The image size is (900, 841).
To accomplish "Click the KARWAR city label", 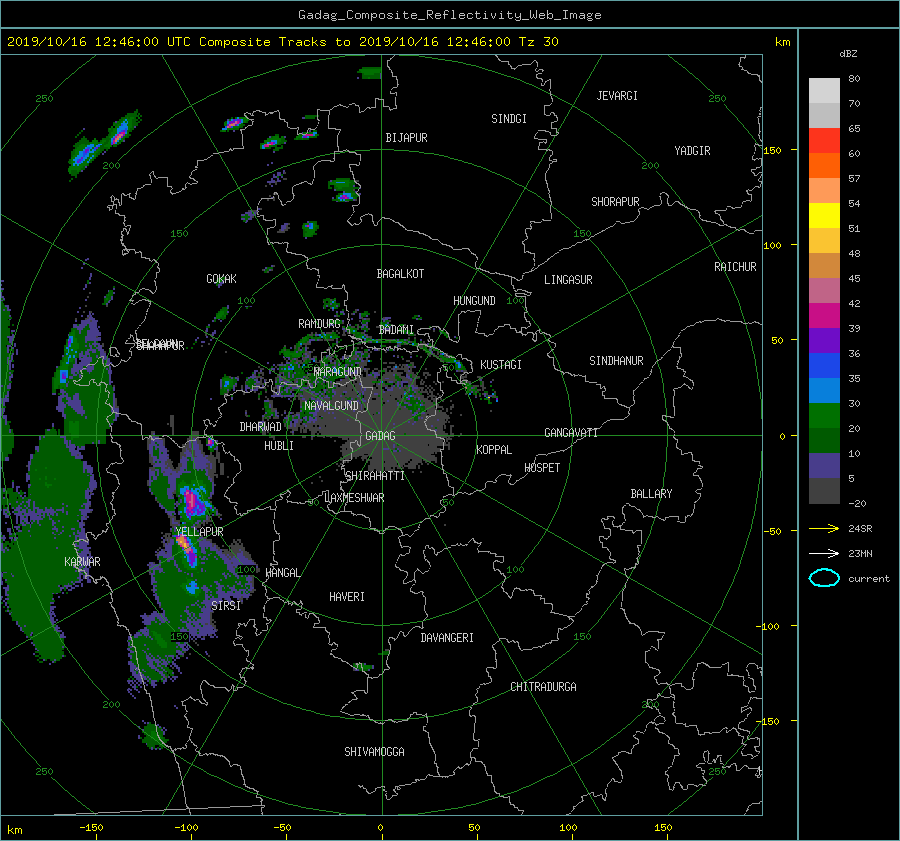I will [x=82, y=562].
